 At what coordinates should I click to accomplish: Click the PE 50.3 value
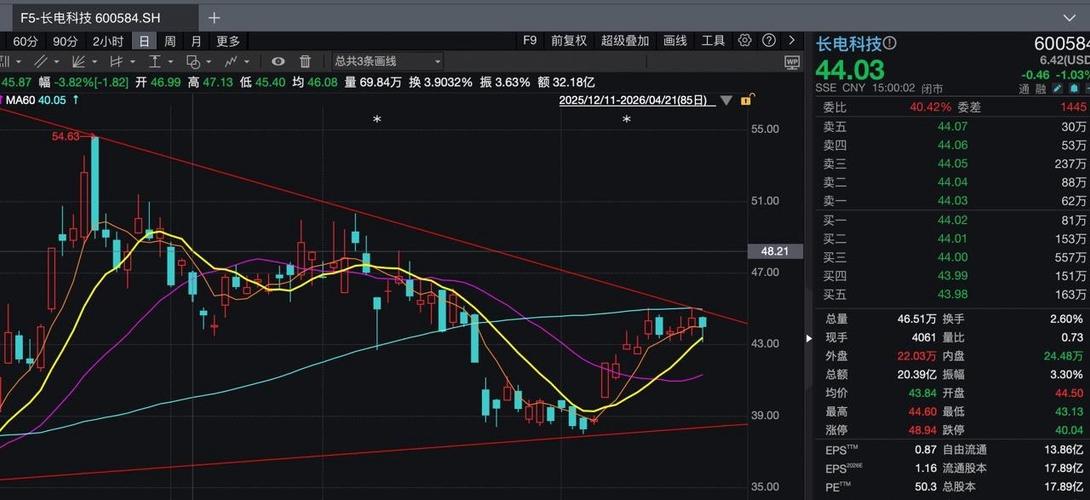927,486
